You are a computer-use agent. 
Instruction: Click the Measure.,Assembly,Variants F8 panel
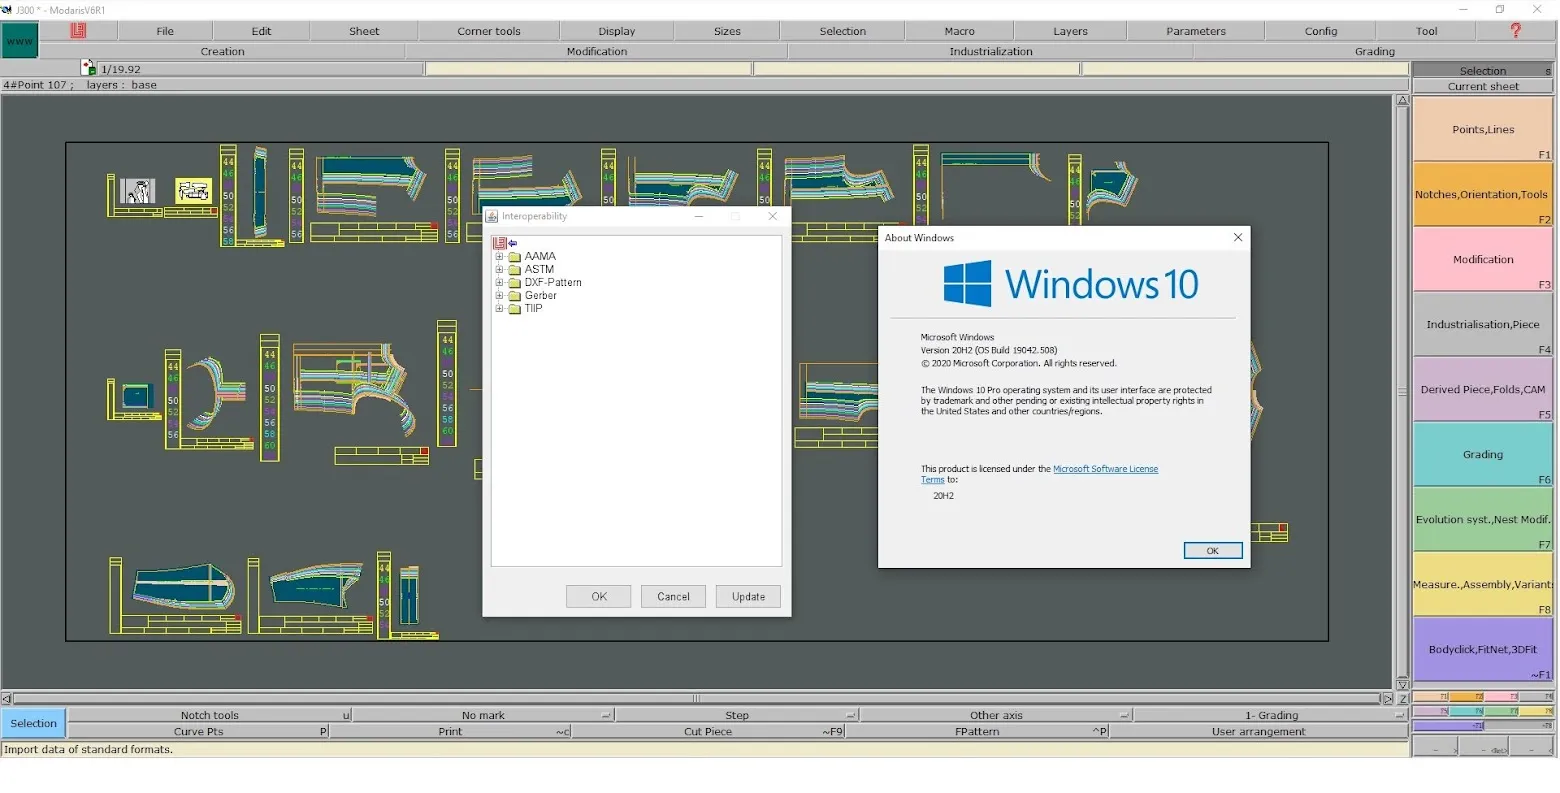[x=1482, y=584]
